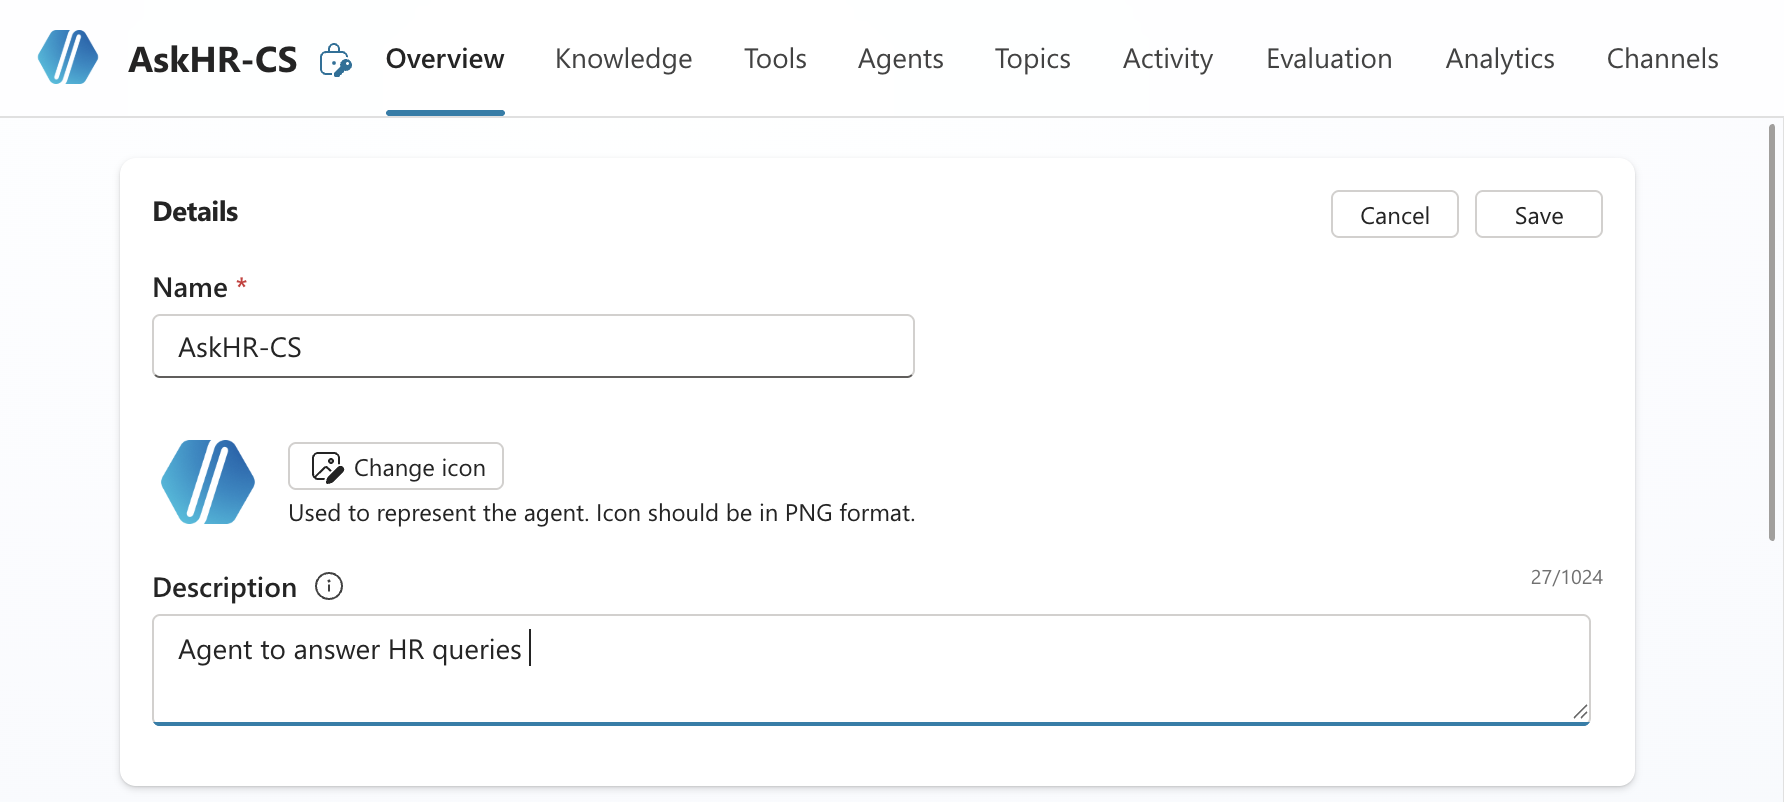The width and height of the screenshot is (1784, 802).
Task: Navigate to the Topics tab
Action: pos(1032,59)
